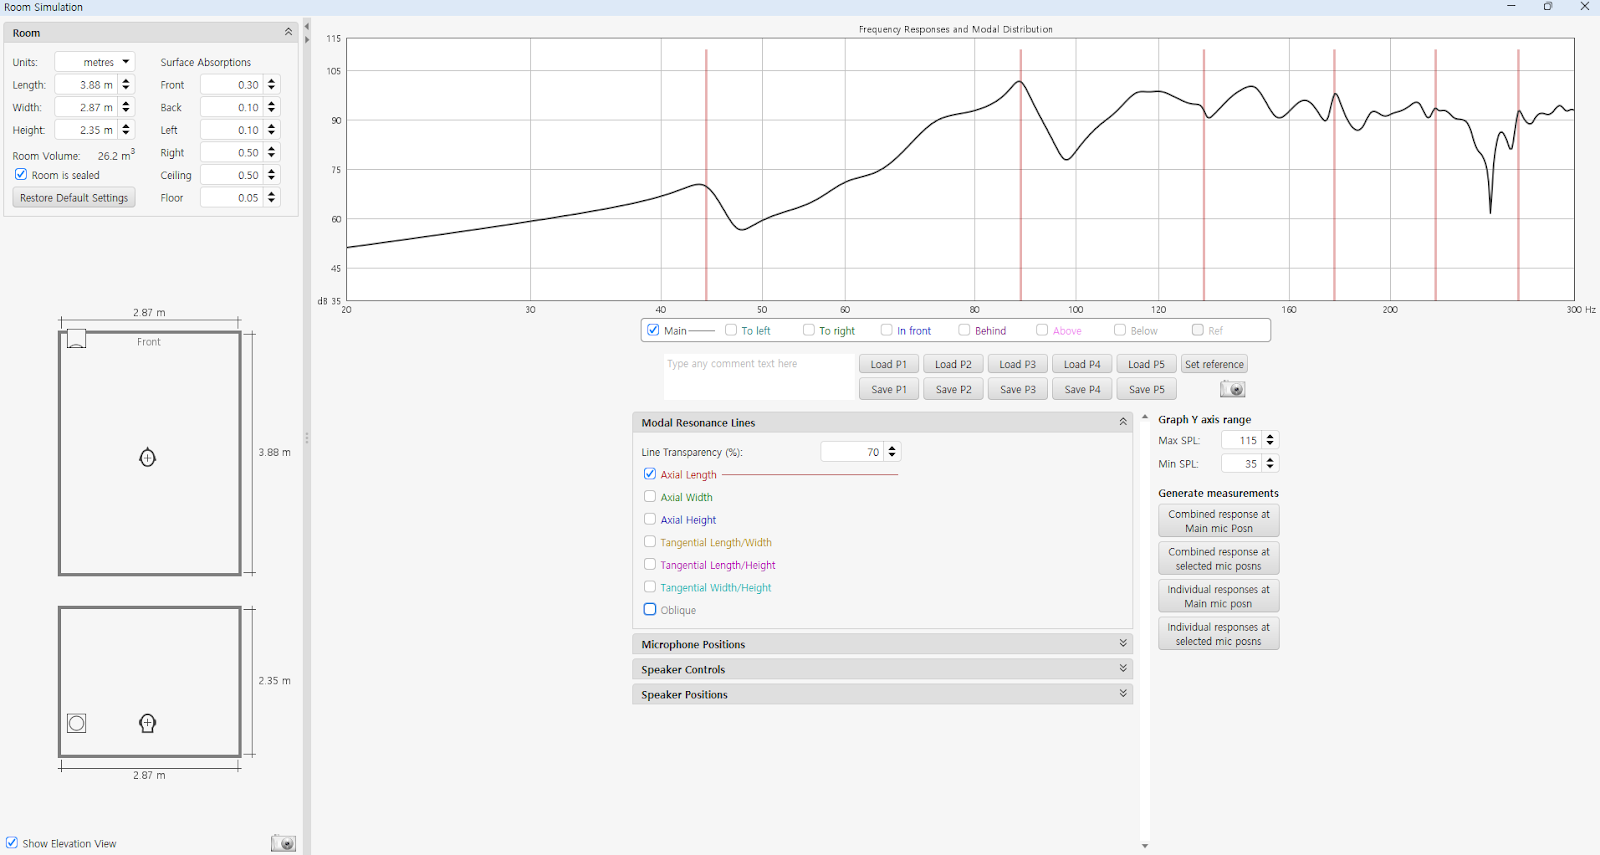
Task: Click the Load P3 button
Action: click(1017, 364)
